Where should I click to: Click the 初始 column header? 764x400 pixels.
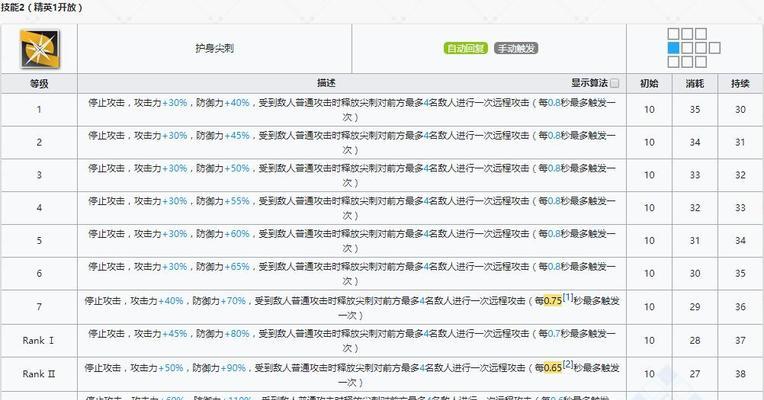click(x=649, y=83)
